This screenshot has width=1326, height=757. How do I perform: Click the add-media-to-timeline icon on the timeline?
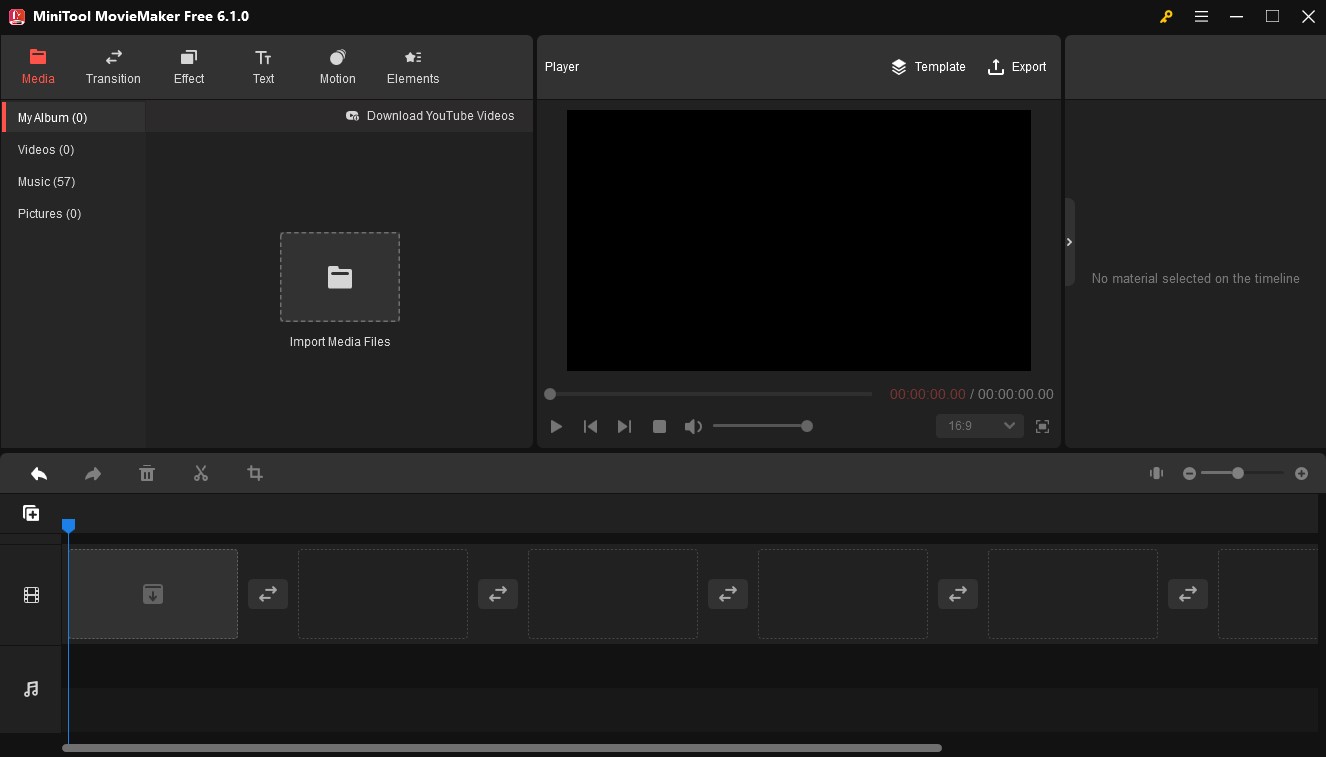(x=31, y=513)
